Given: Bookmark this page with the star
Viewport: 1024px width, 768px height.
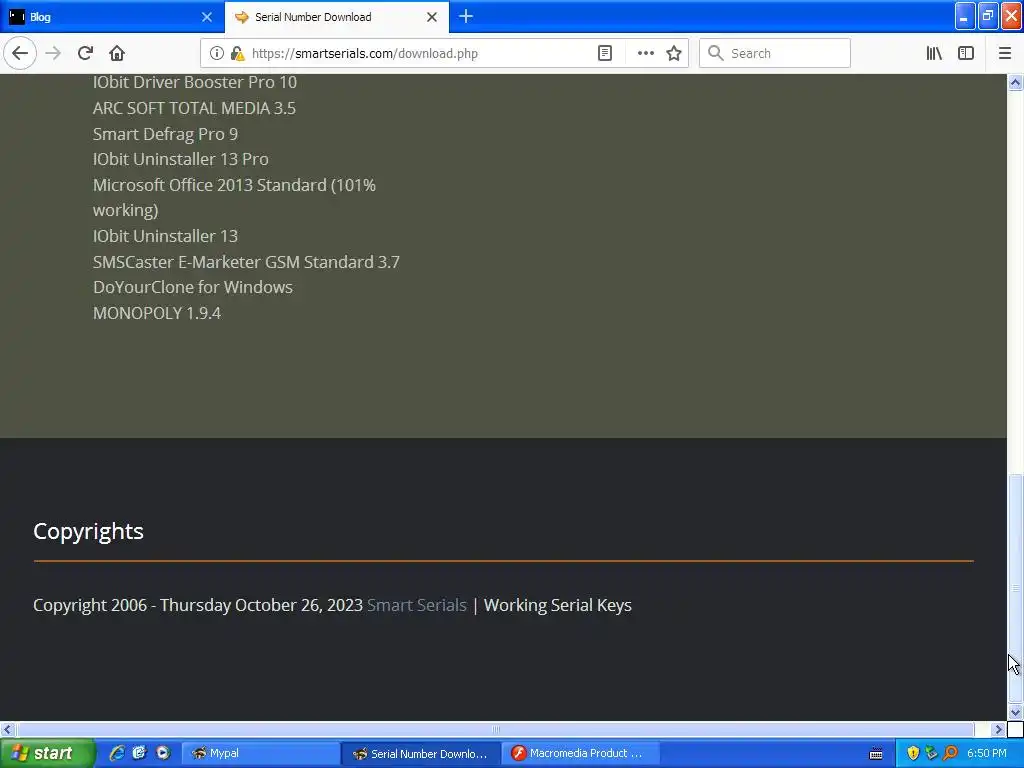Looking at the screenshot, I should 674,54.
